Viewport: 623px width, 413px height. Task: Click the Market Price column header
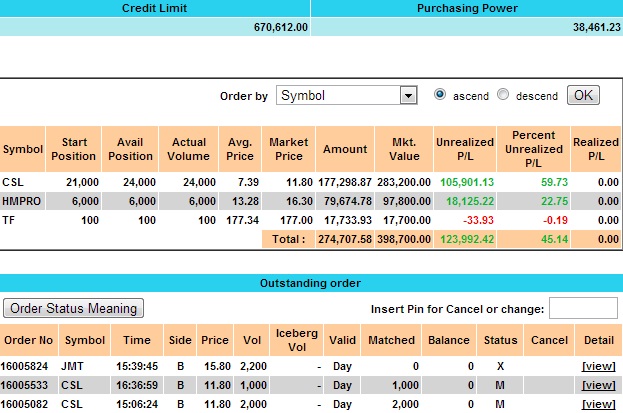click(x=288, y=149)
